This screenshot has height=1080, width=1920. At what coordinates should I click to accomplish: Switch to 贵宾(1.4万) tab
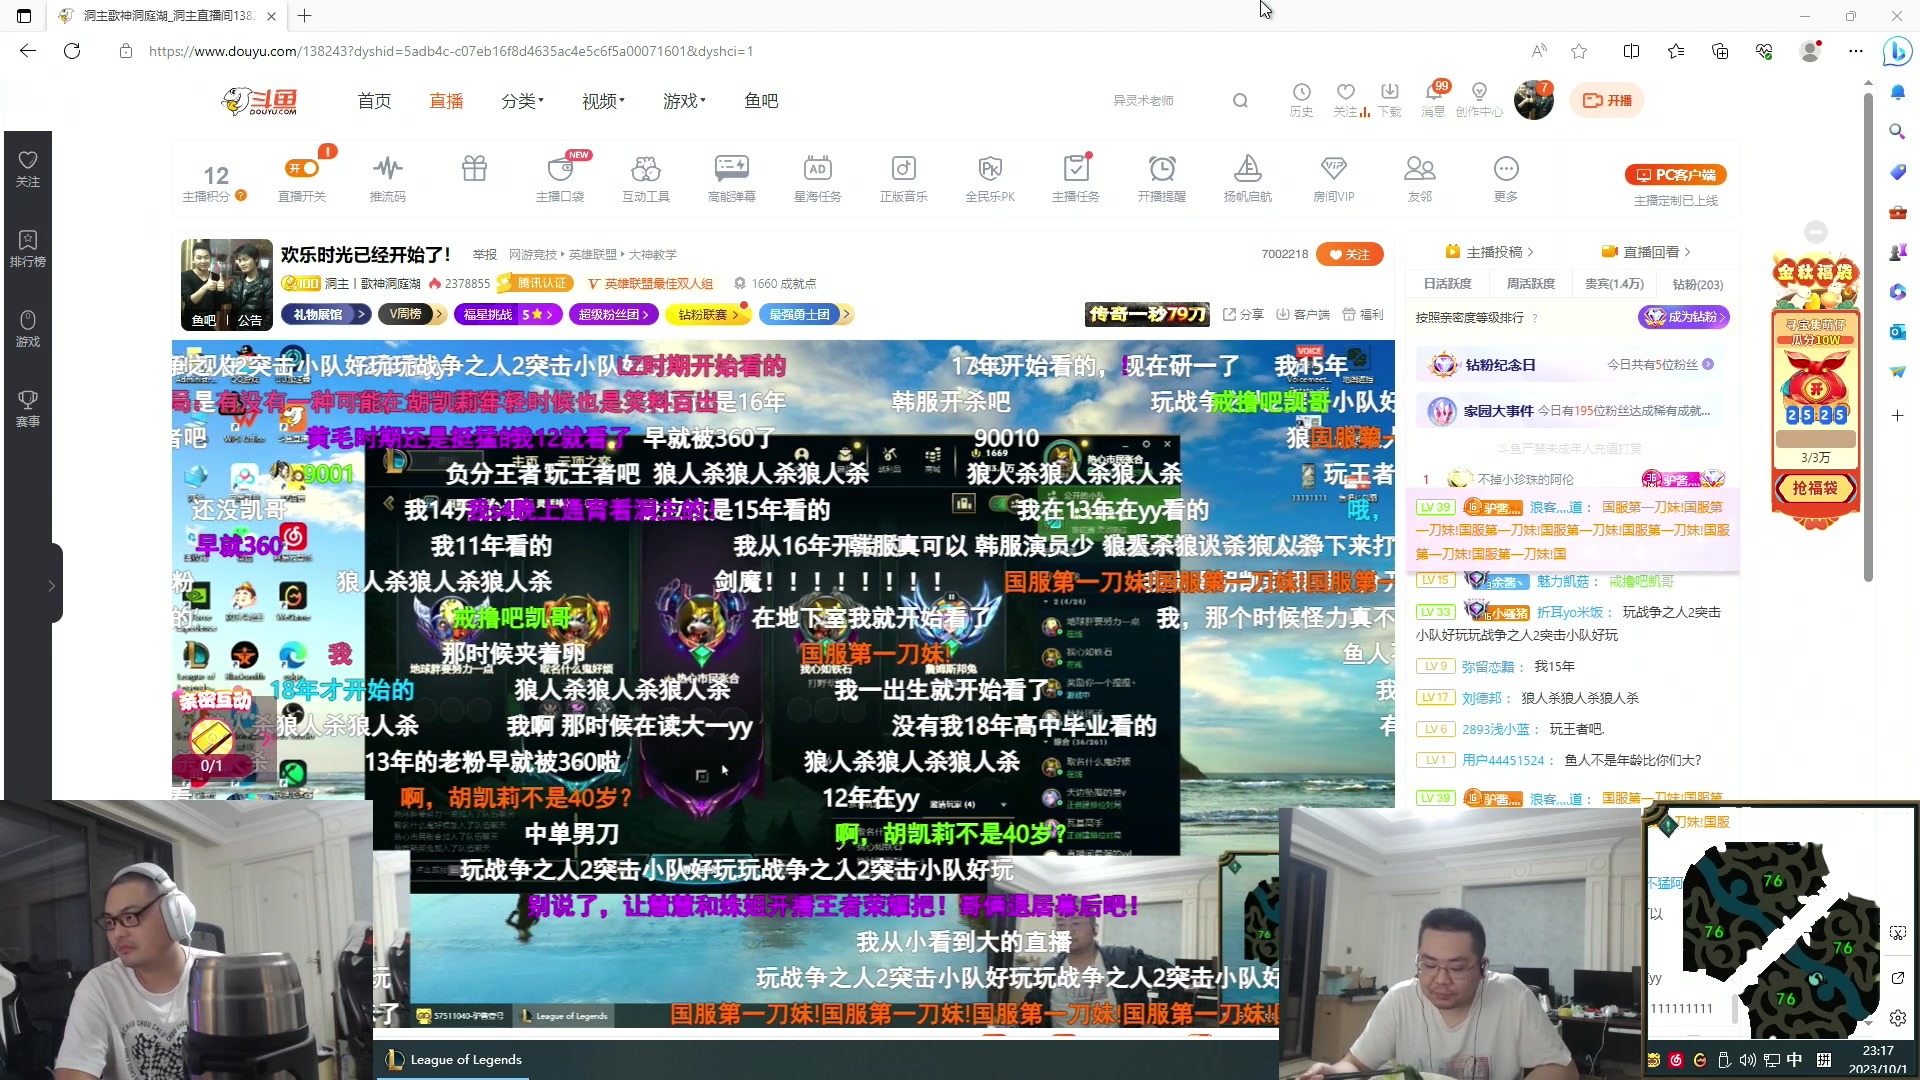(1614, 284)
